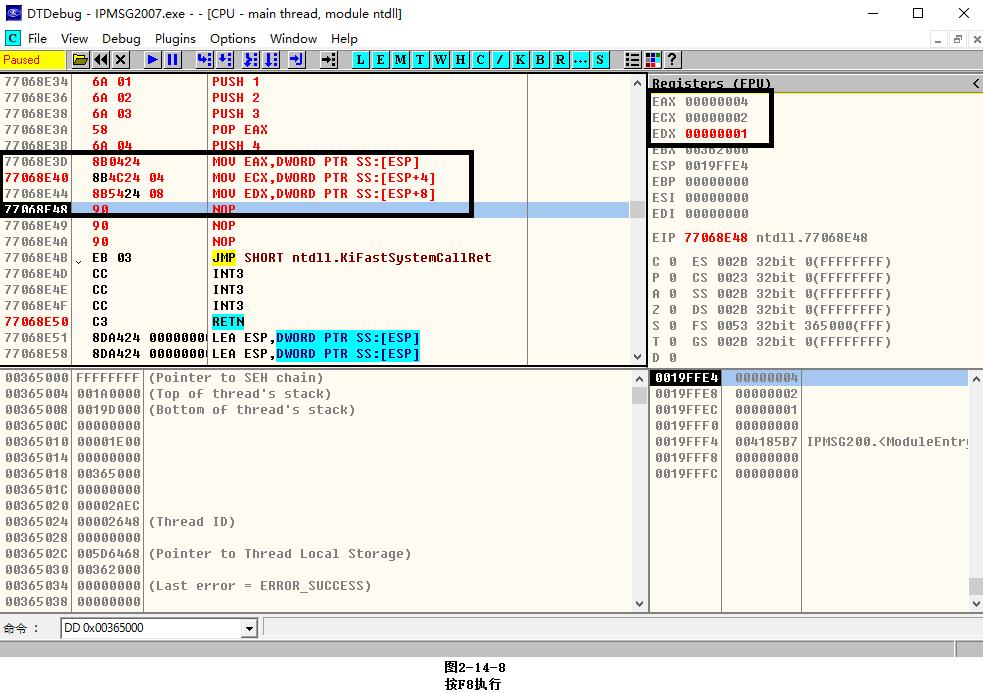Open the View menu

click(x=74, y=38)
